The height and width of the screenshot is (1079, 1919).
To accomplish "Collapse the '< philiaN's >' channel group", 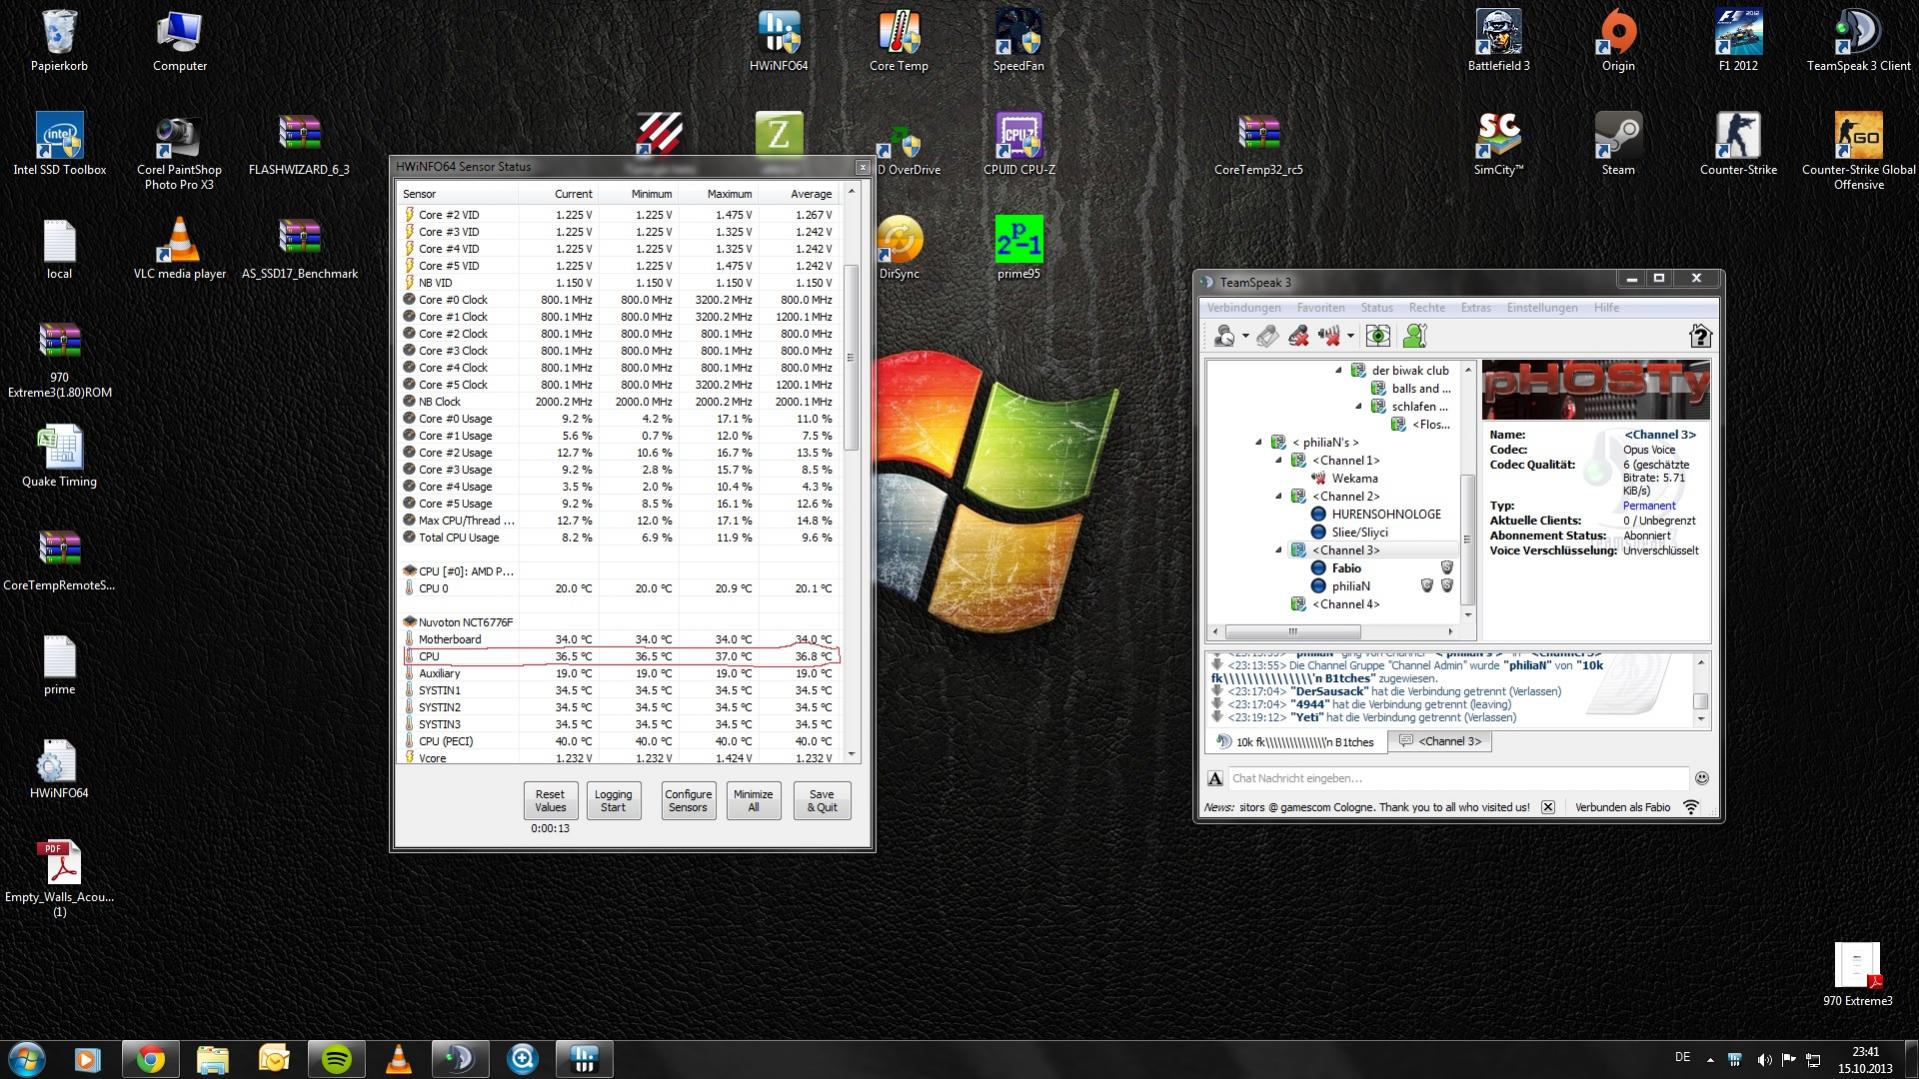I will tap(1259, 442).
